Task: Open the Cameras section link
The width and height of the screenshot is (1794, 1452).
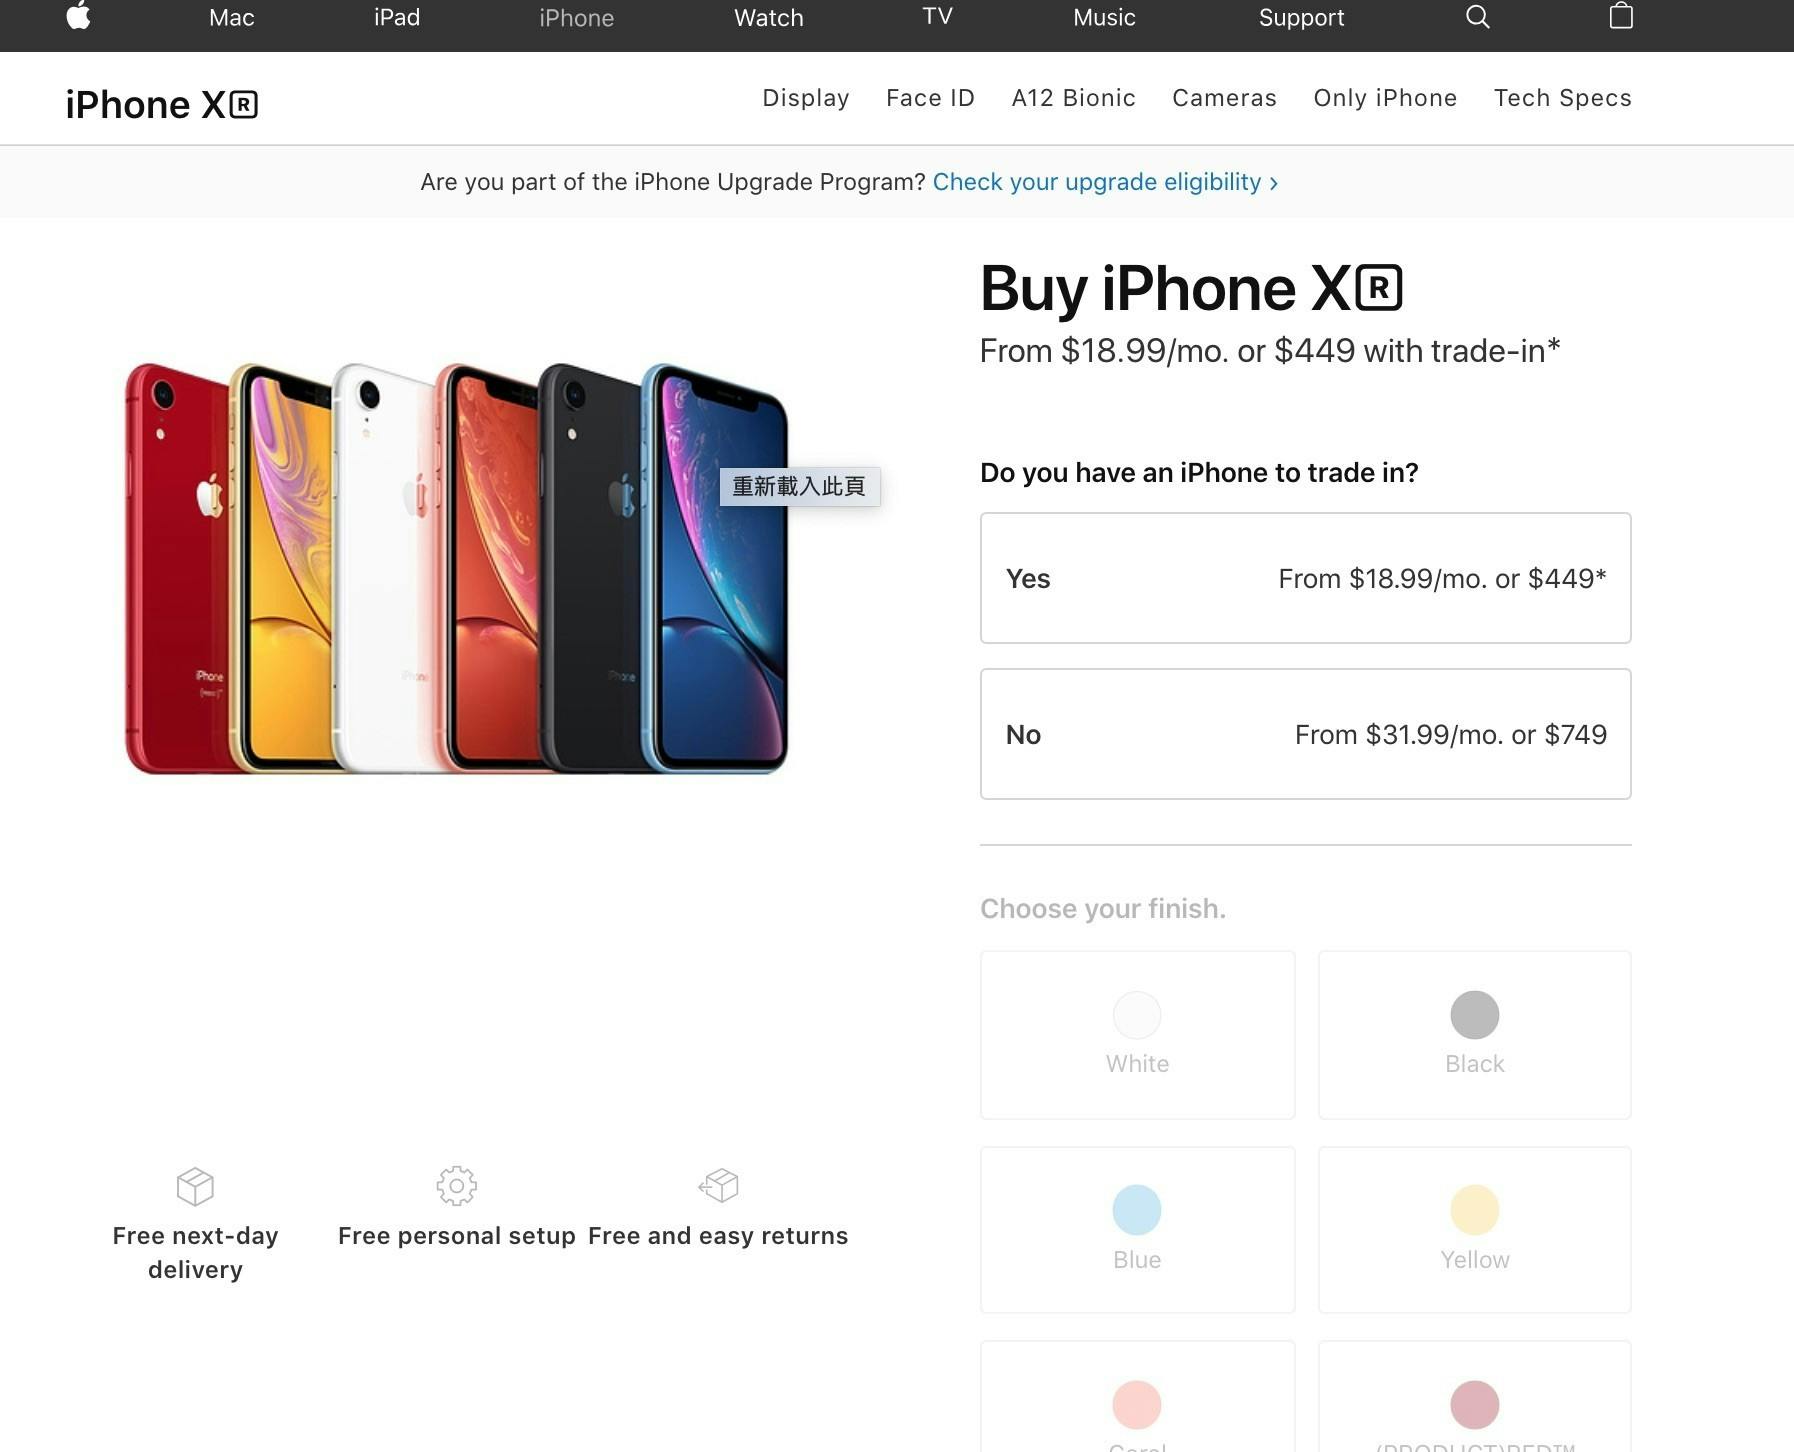Action: 1224,98
